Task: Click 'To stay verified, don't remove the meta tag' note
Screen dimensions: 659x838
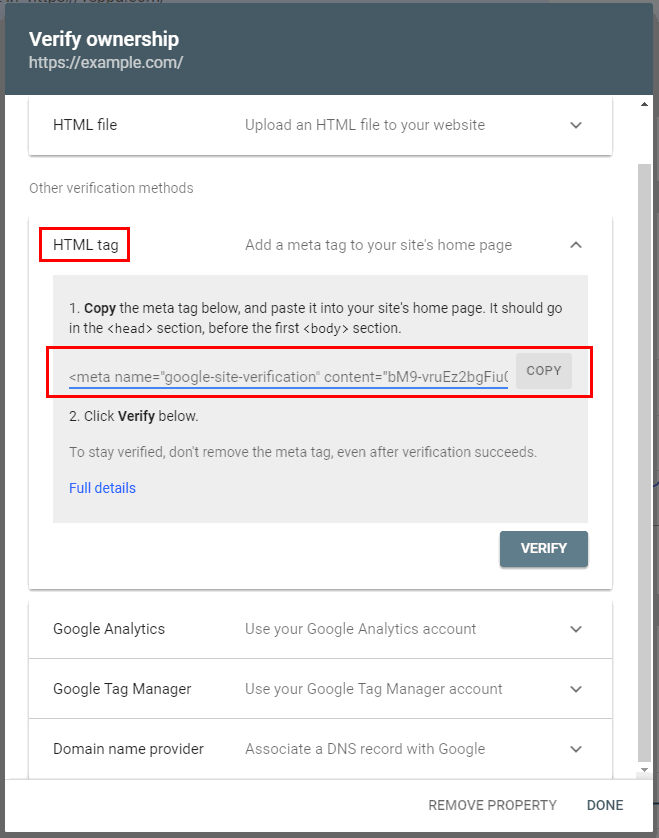Action: [x=303, y=452]
